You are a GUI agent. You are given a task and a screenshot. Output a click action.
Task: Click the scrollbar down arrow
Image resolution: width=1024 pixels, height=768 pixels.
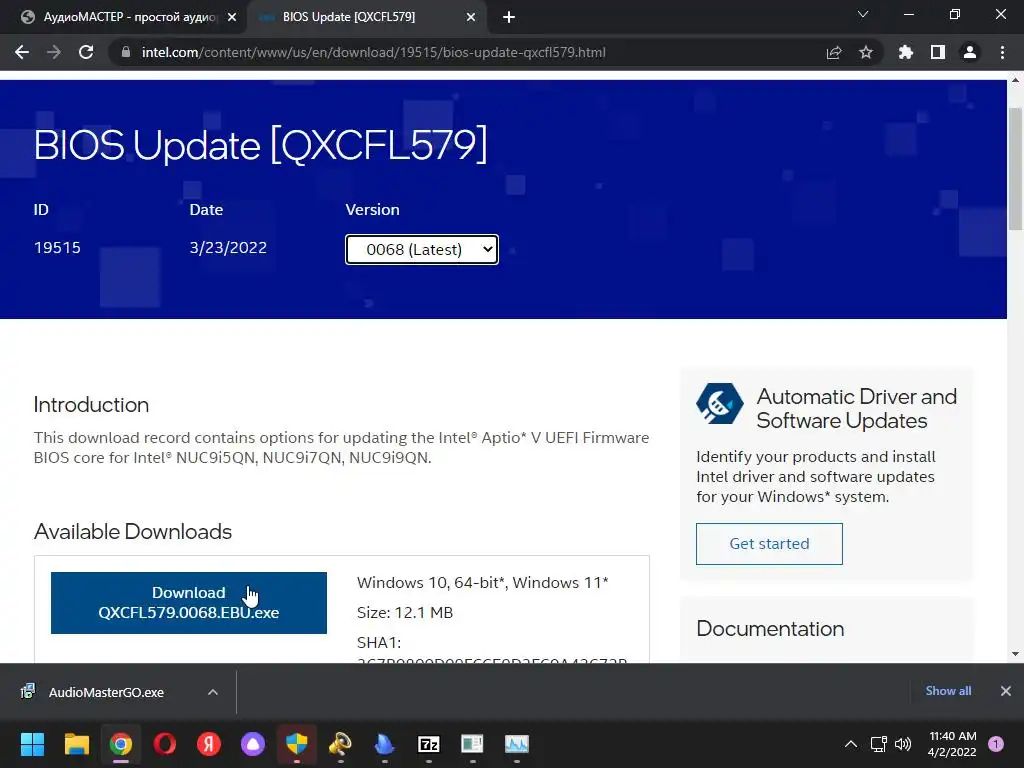click(1016, 654)
